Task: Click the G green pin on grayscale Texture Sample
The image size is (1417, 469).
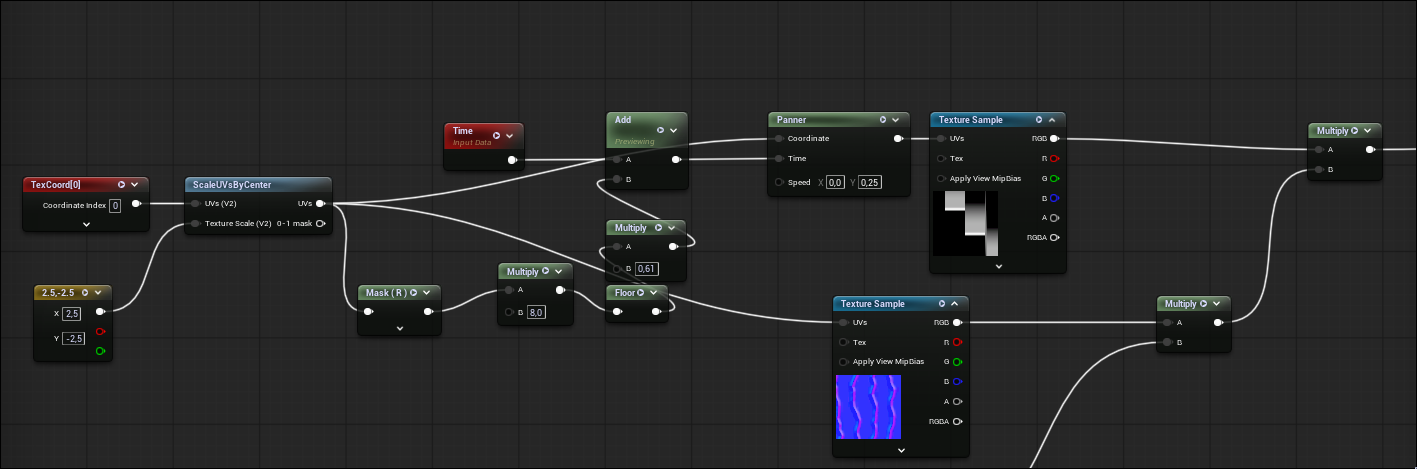Action: click(1054, 178)
